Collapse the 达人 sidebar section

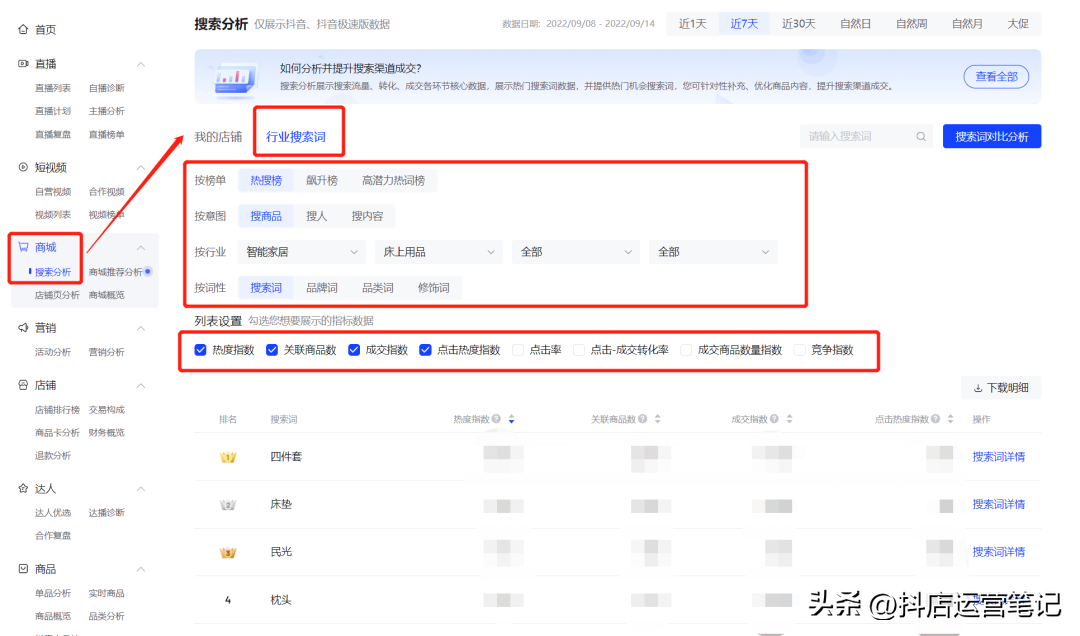point(141,489)
